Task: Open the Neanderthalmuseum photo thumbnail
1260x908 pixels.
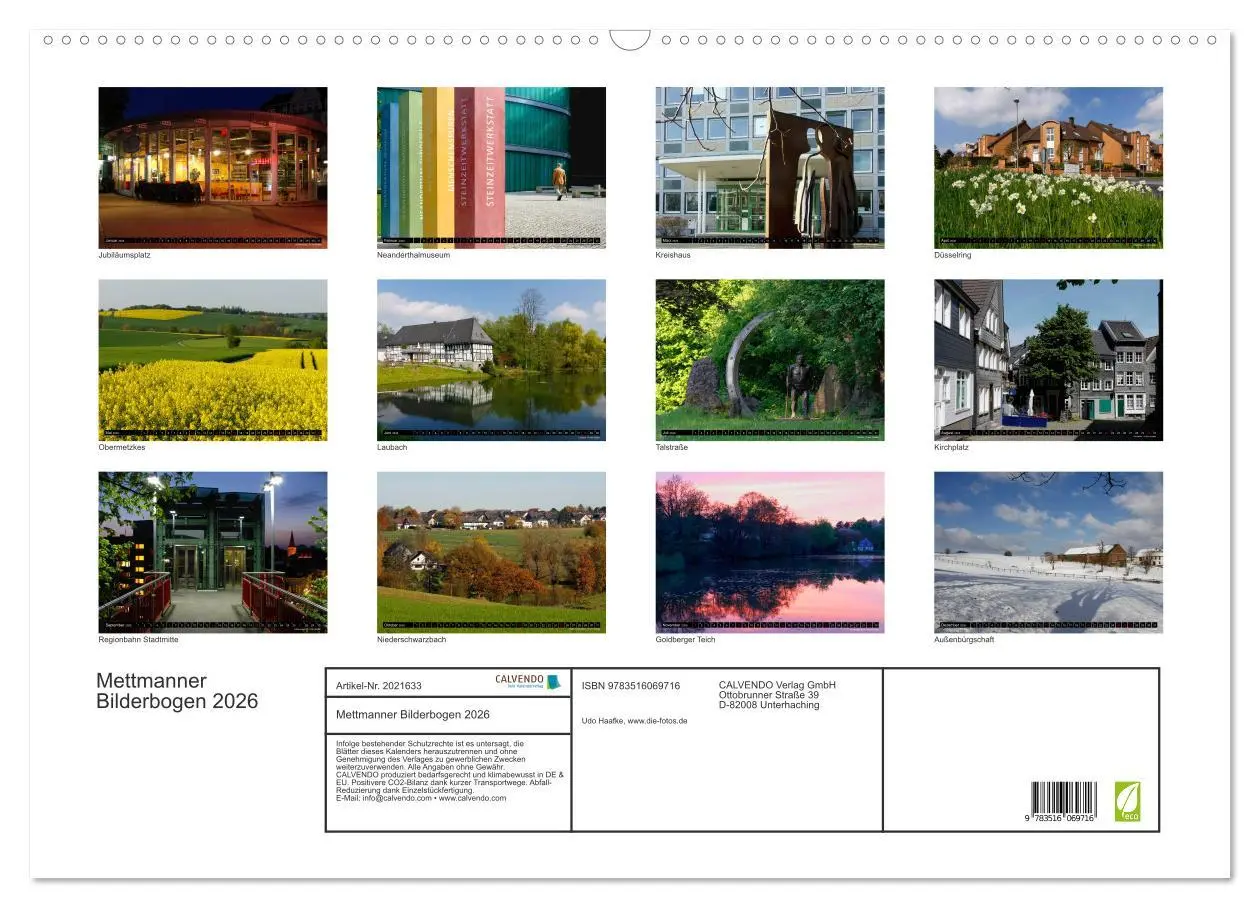Action: 491,167
